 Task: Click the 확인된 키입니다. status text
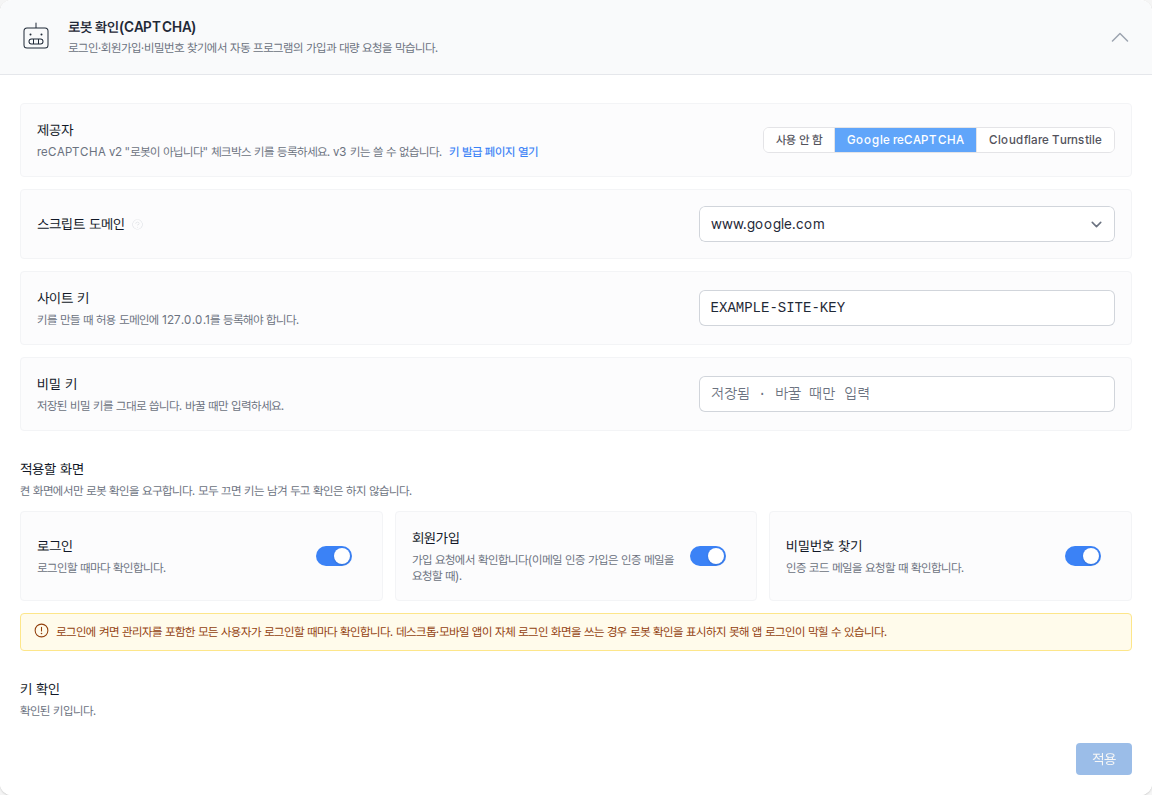click(x=58, y=711)
